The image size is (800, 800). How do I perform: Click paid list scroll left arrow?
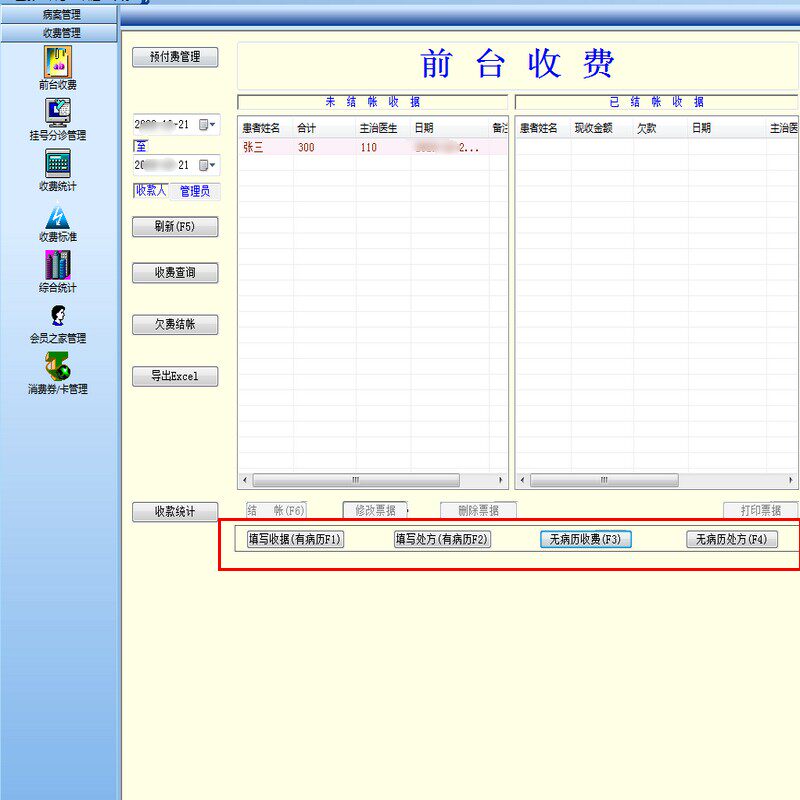522,480
